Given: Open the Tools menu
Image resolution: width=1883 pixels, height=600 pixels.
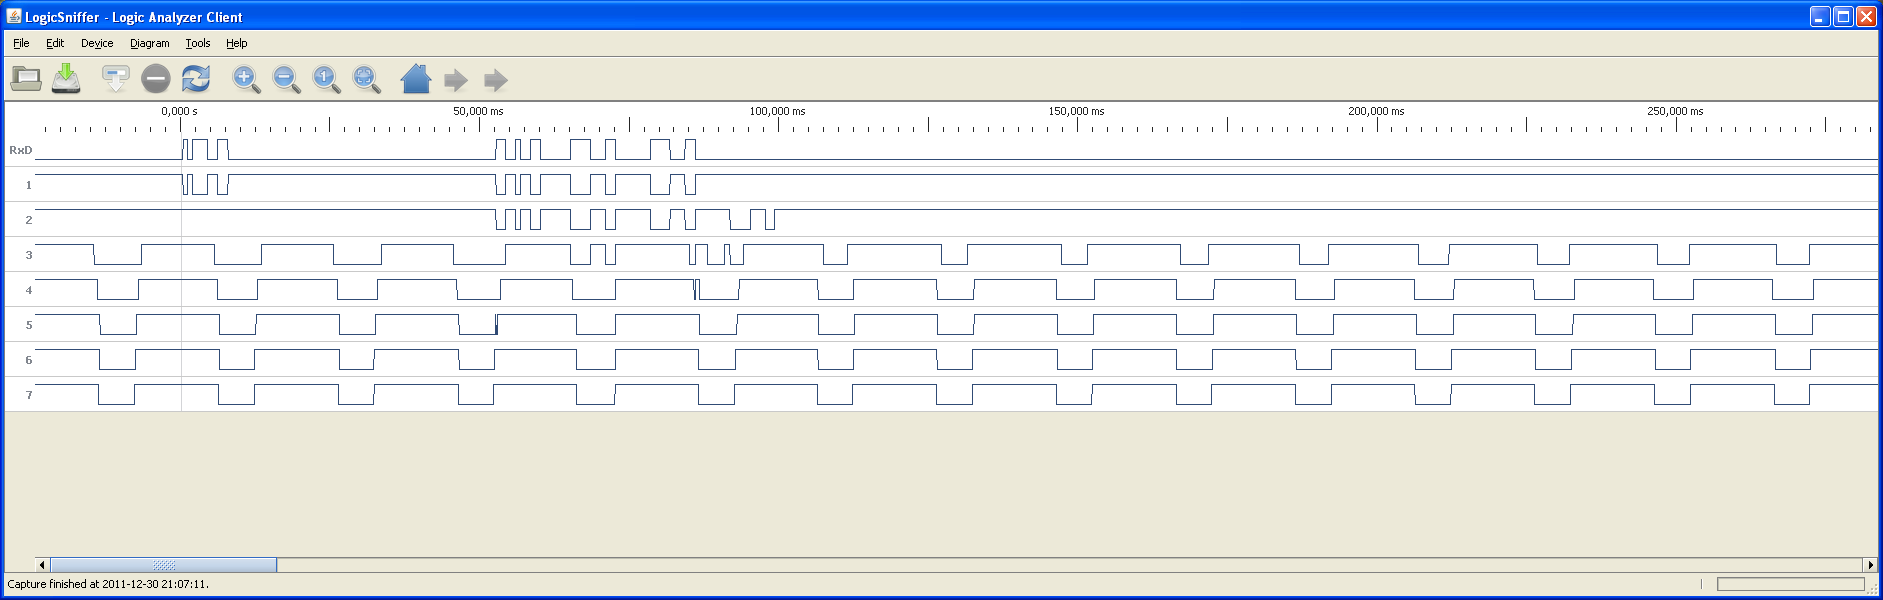Looking at the screenshot, I should [198, 43].
